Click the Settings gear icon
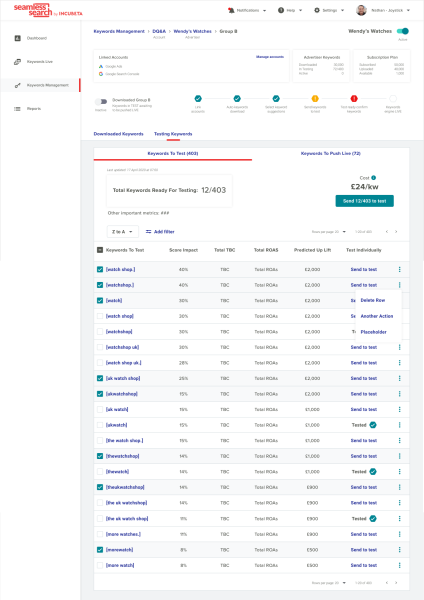This screenshot has height=600, width=424. [317, 10]
